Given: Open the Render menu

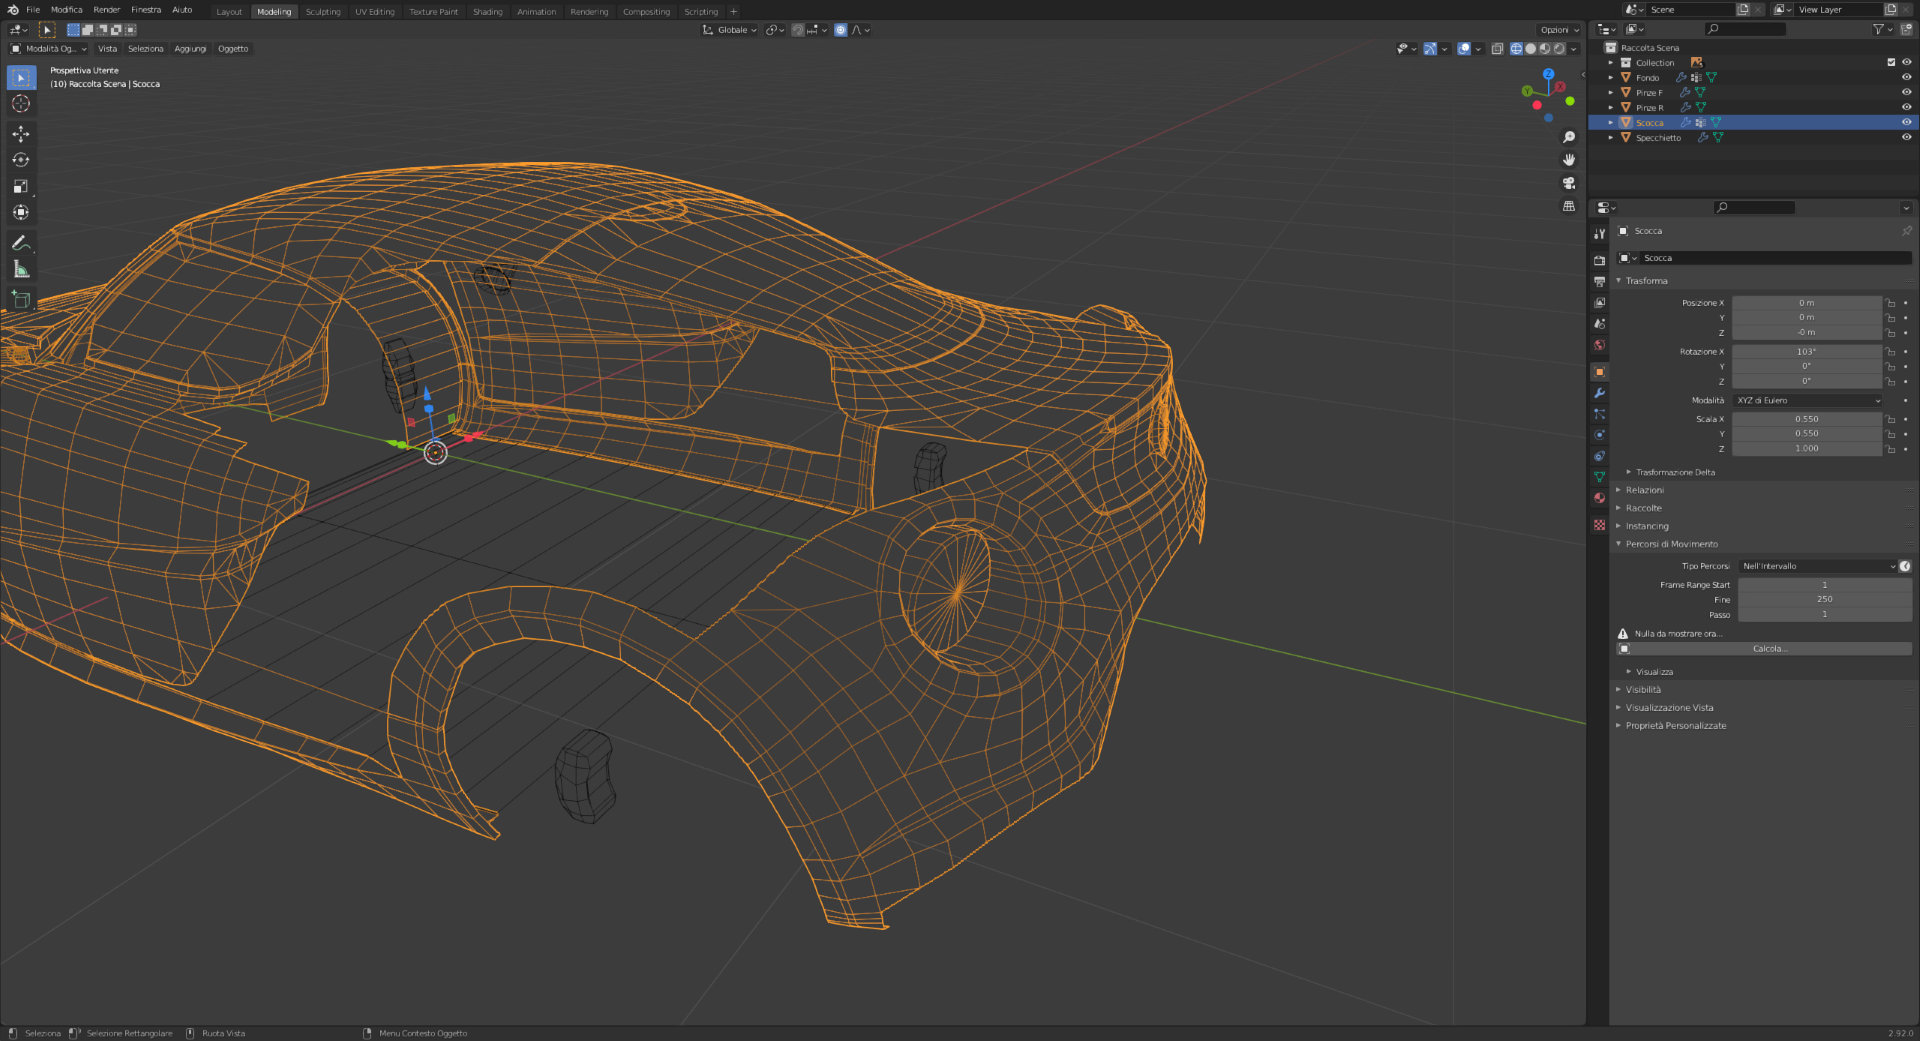Looking at the screenshot, I should click(106, 10).
